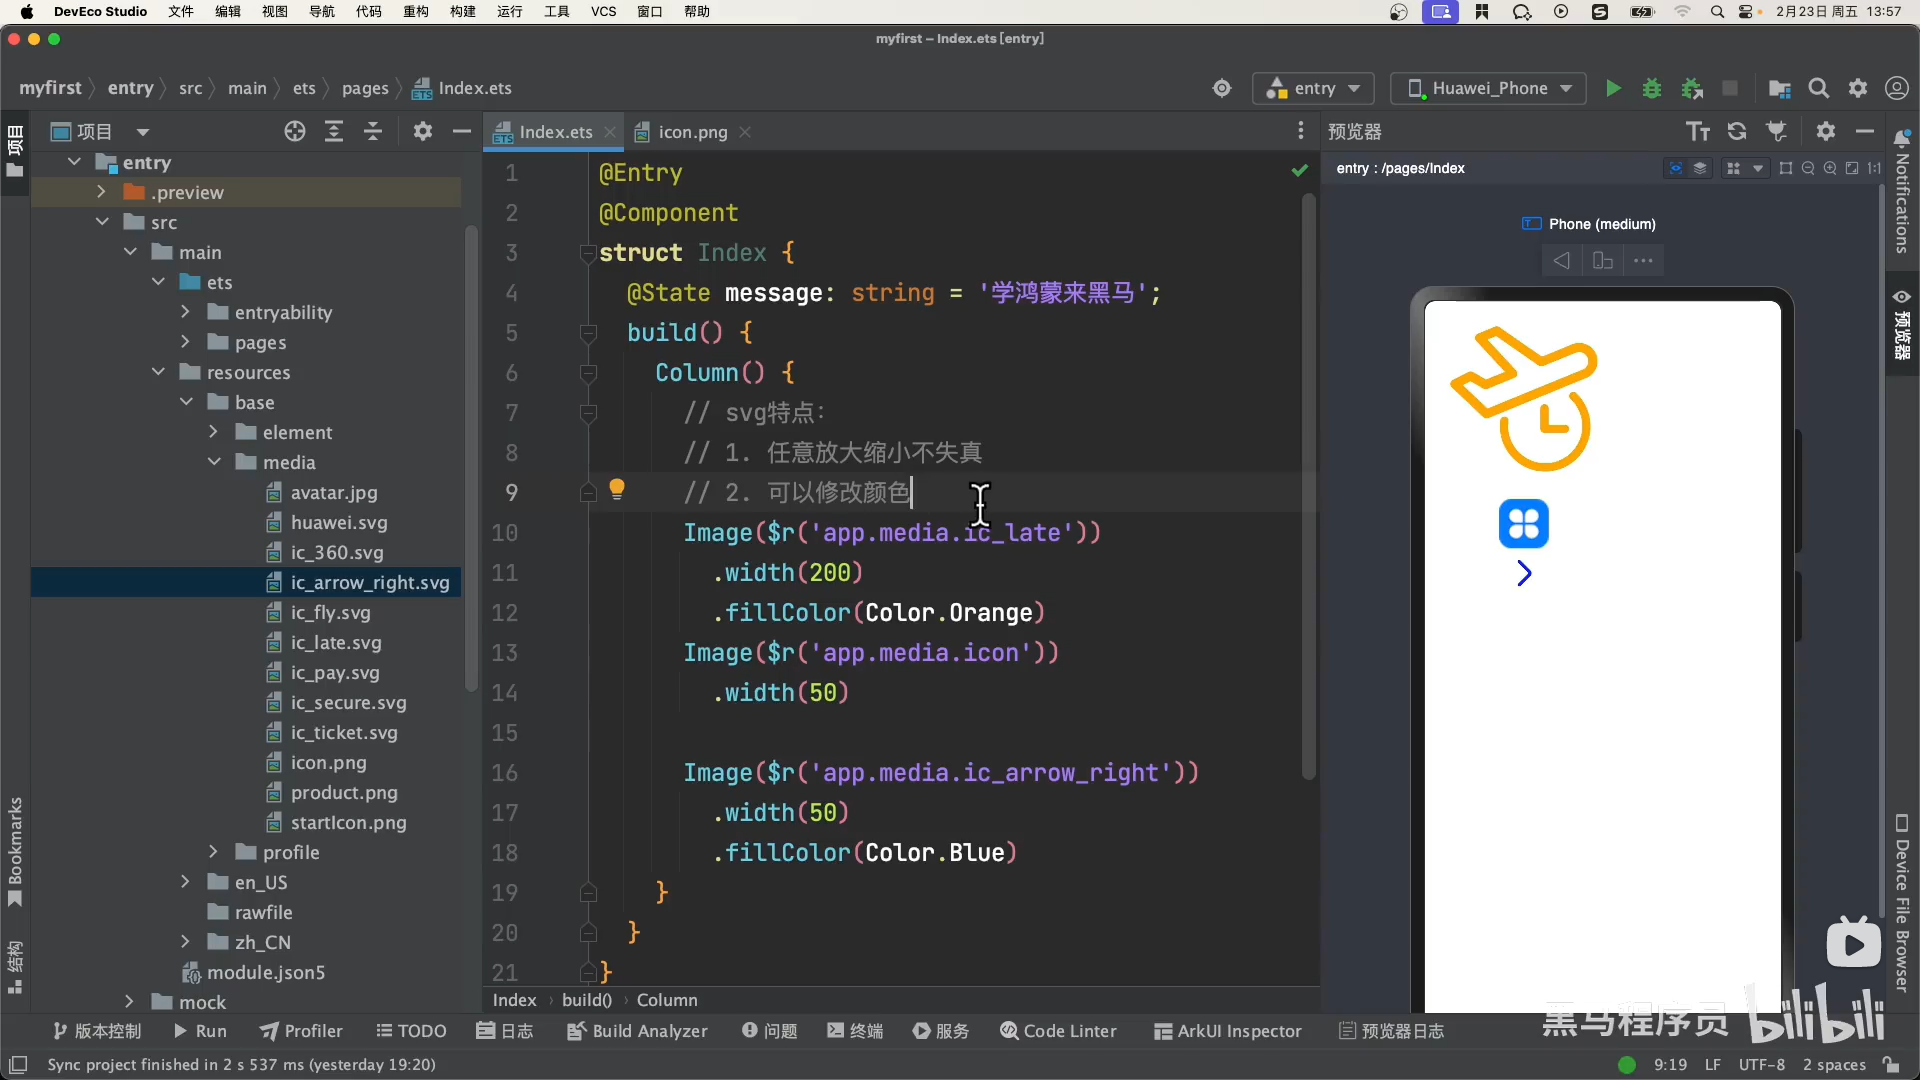Click the previewer frame/crop square icon
This screenshot has width=1920, height=1080.
[x=1786, y=168]
